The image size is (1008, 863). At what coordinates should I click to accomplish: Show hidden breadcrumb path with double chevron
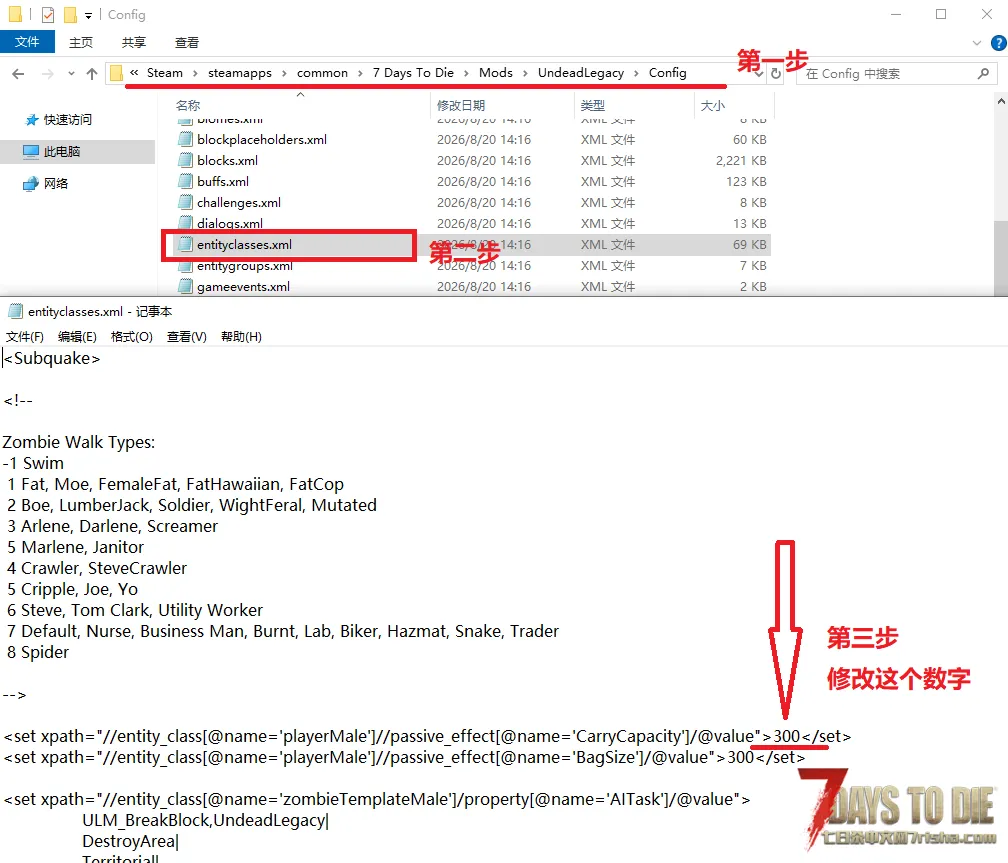coord(134,73)
